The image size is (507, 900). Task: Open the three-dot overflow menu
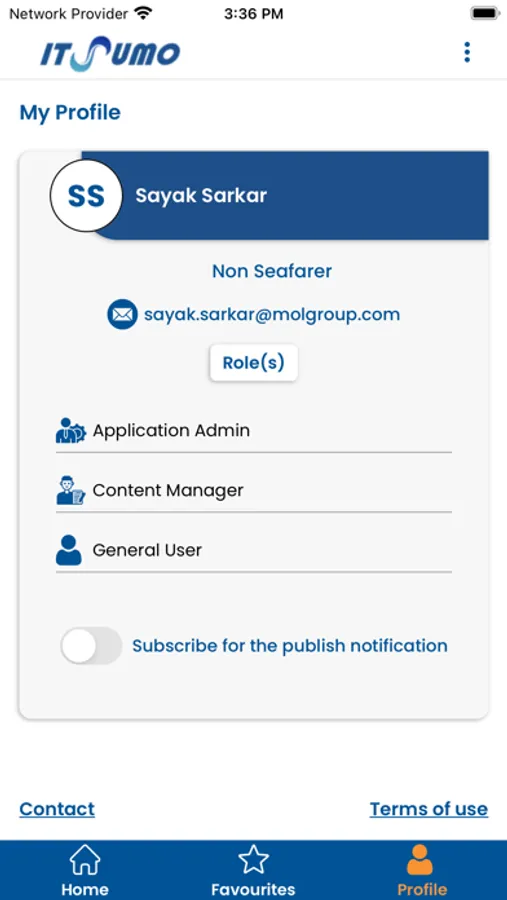pos(467,52)
